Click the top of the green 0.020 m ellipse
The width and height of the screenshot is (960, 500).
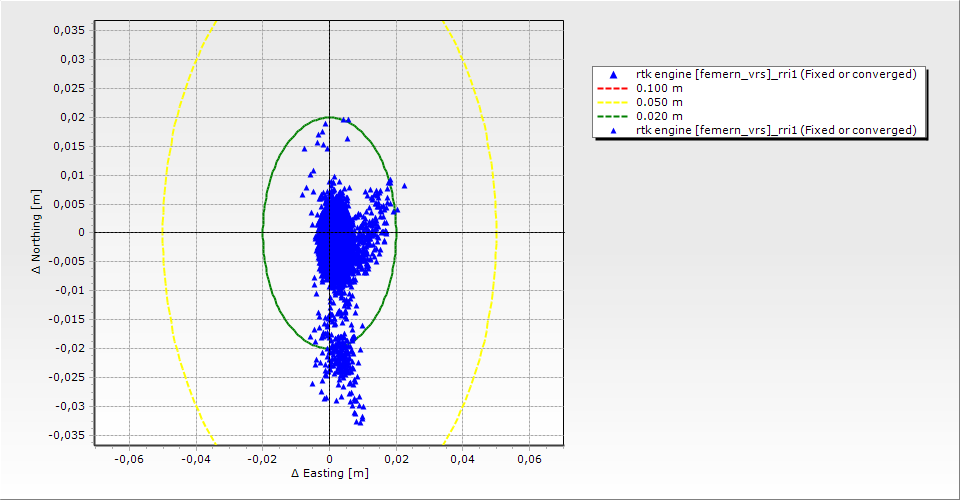(330, 117)
